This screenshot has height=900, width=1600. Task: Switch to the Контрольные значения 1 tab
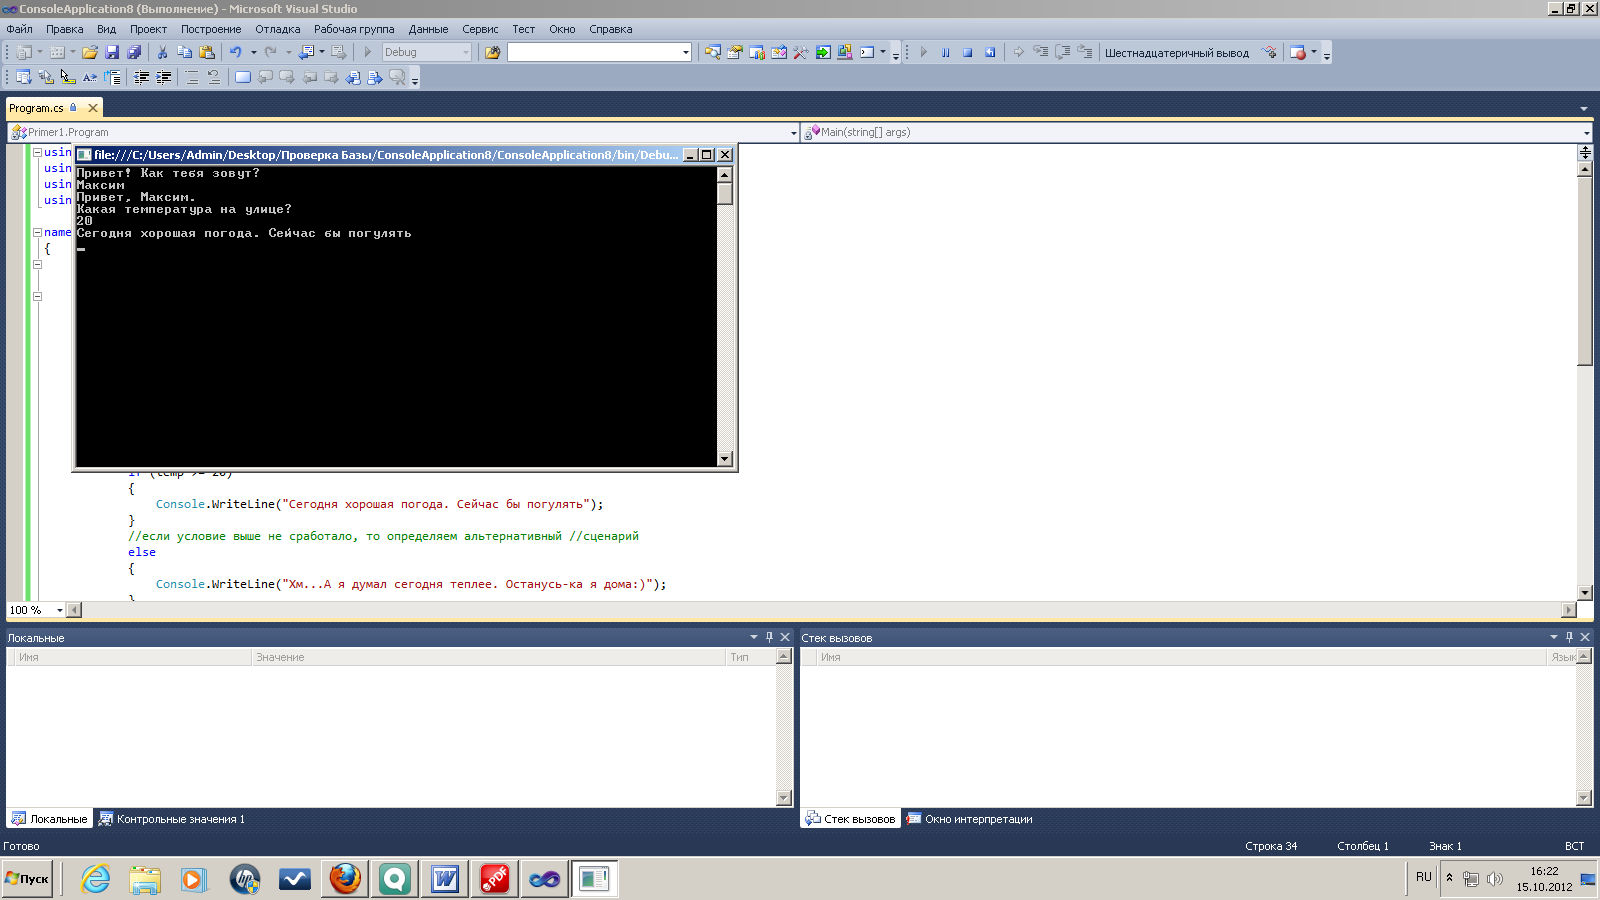click(x=171, y=819)
